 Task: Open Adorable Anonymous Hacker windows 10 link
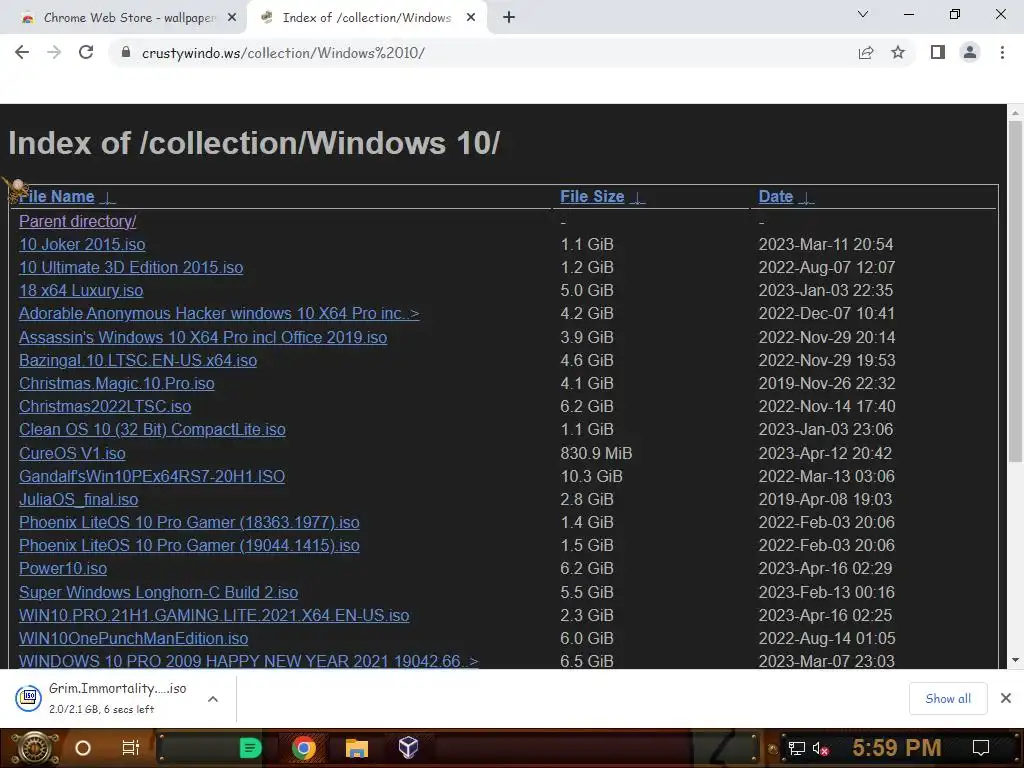[219, 313]
